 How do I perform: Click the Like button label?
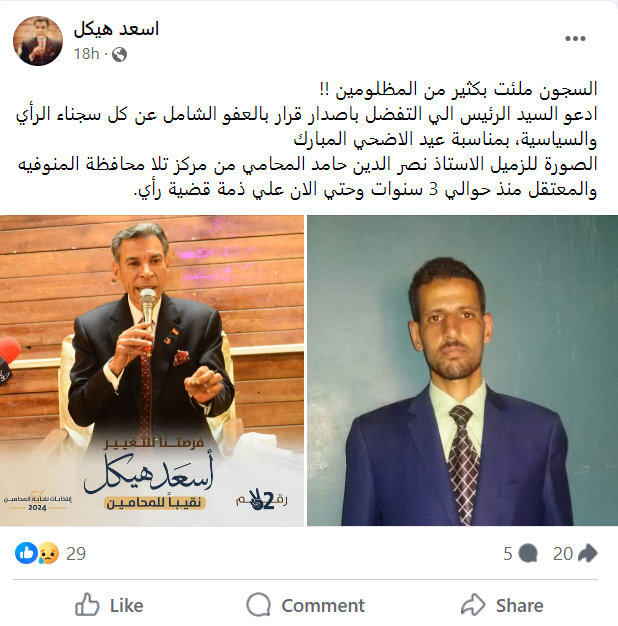(x=126, y=606)
